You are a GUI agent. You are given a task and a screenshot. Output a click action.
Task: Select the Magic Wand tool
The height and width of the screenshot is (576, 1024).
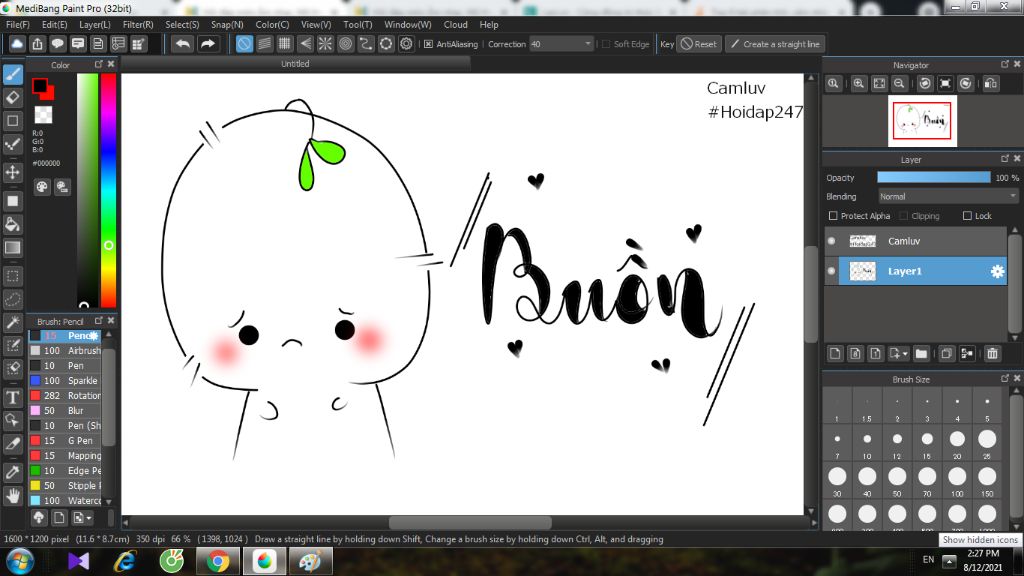pos(13,323)
